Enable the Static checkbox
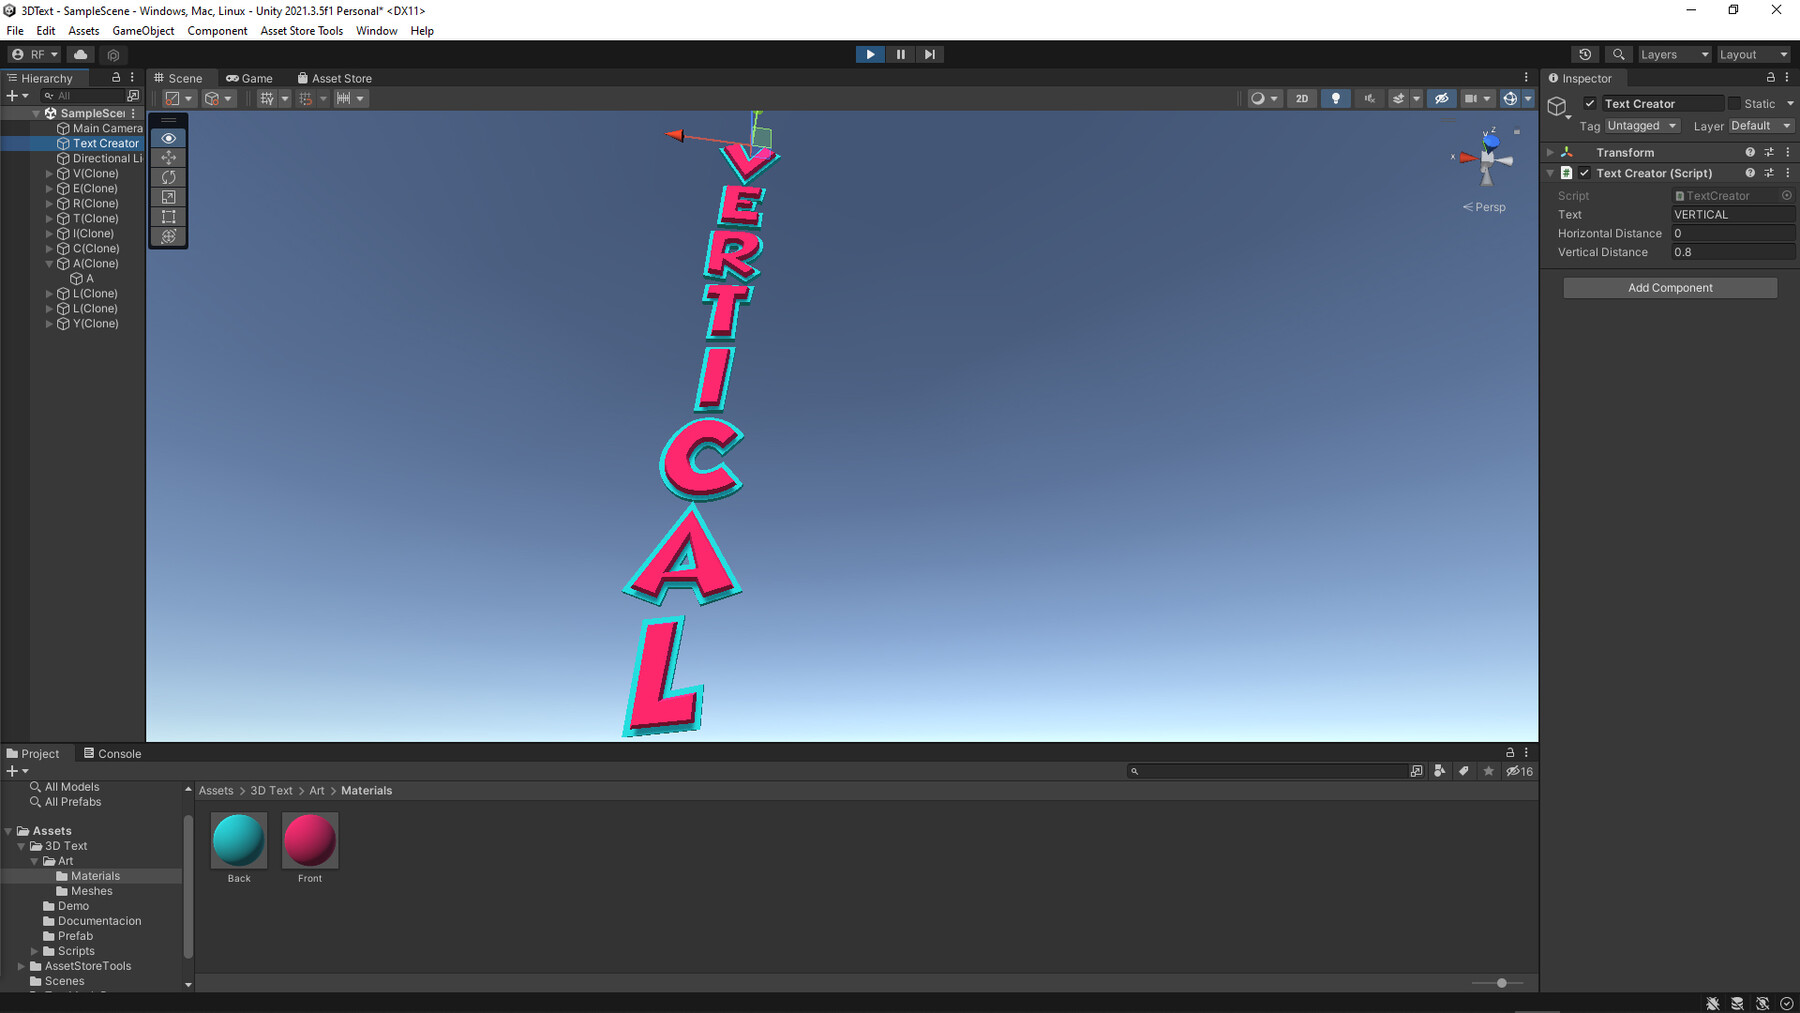The height and width of the screenshot is (1013, 1800). coord(1734,103)
